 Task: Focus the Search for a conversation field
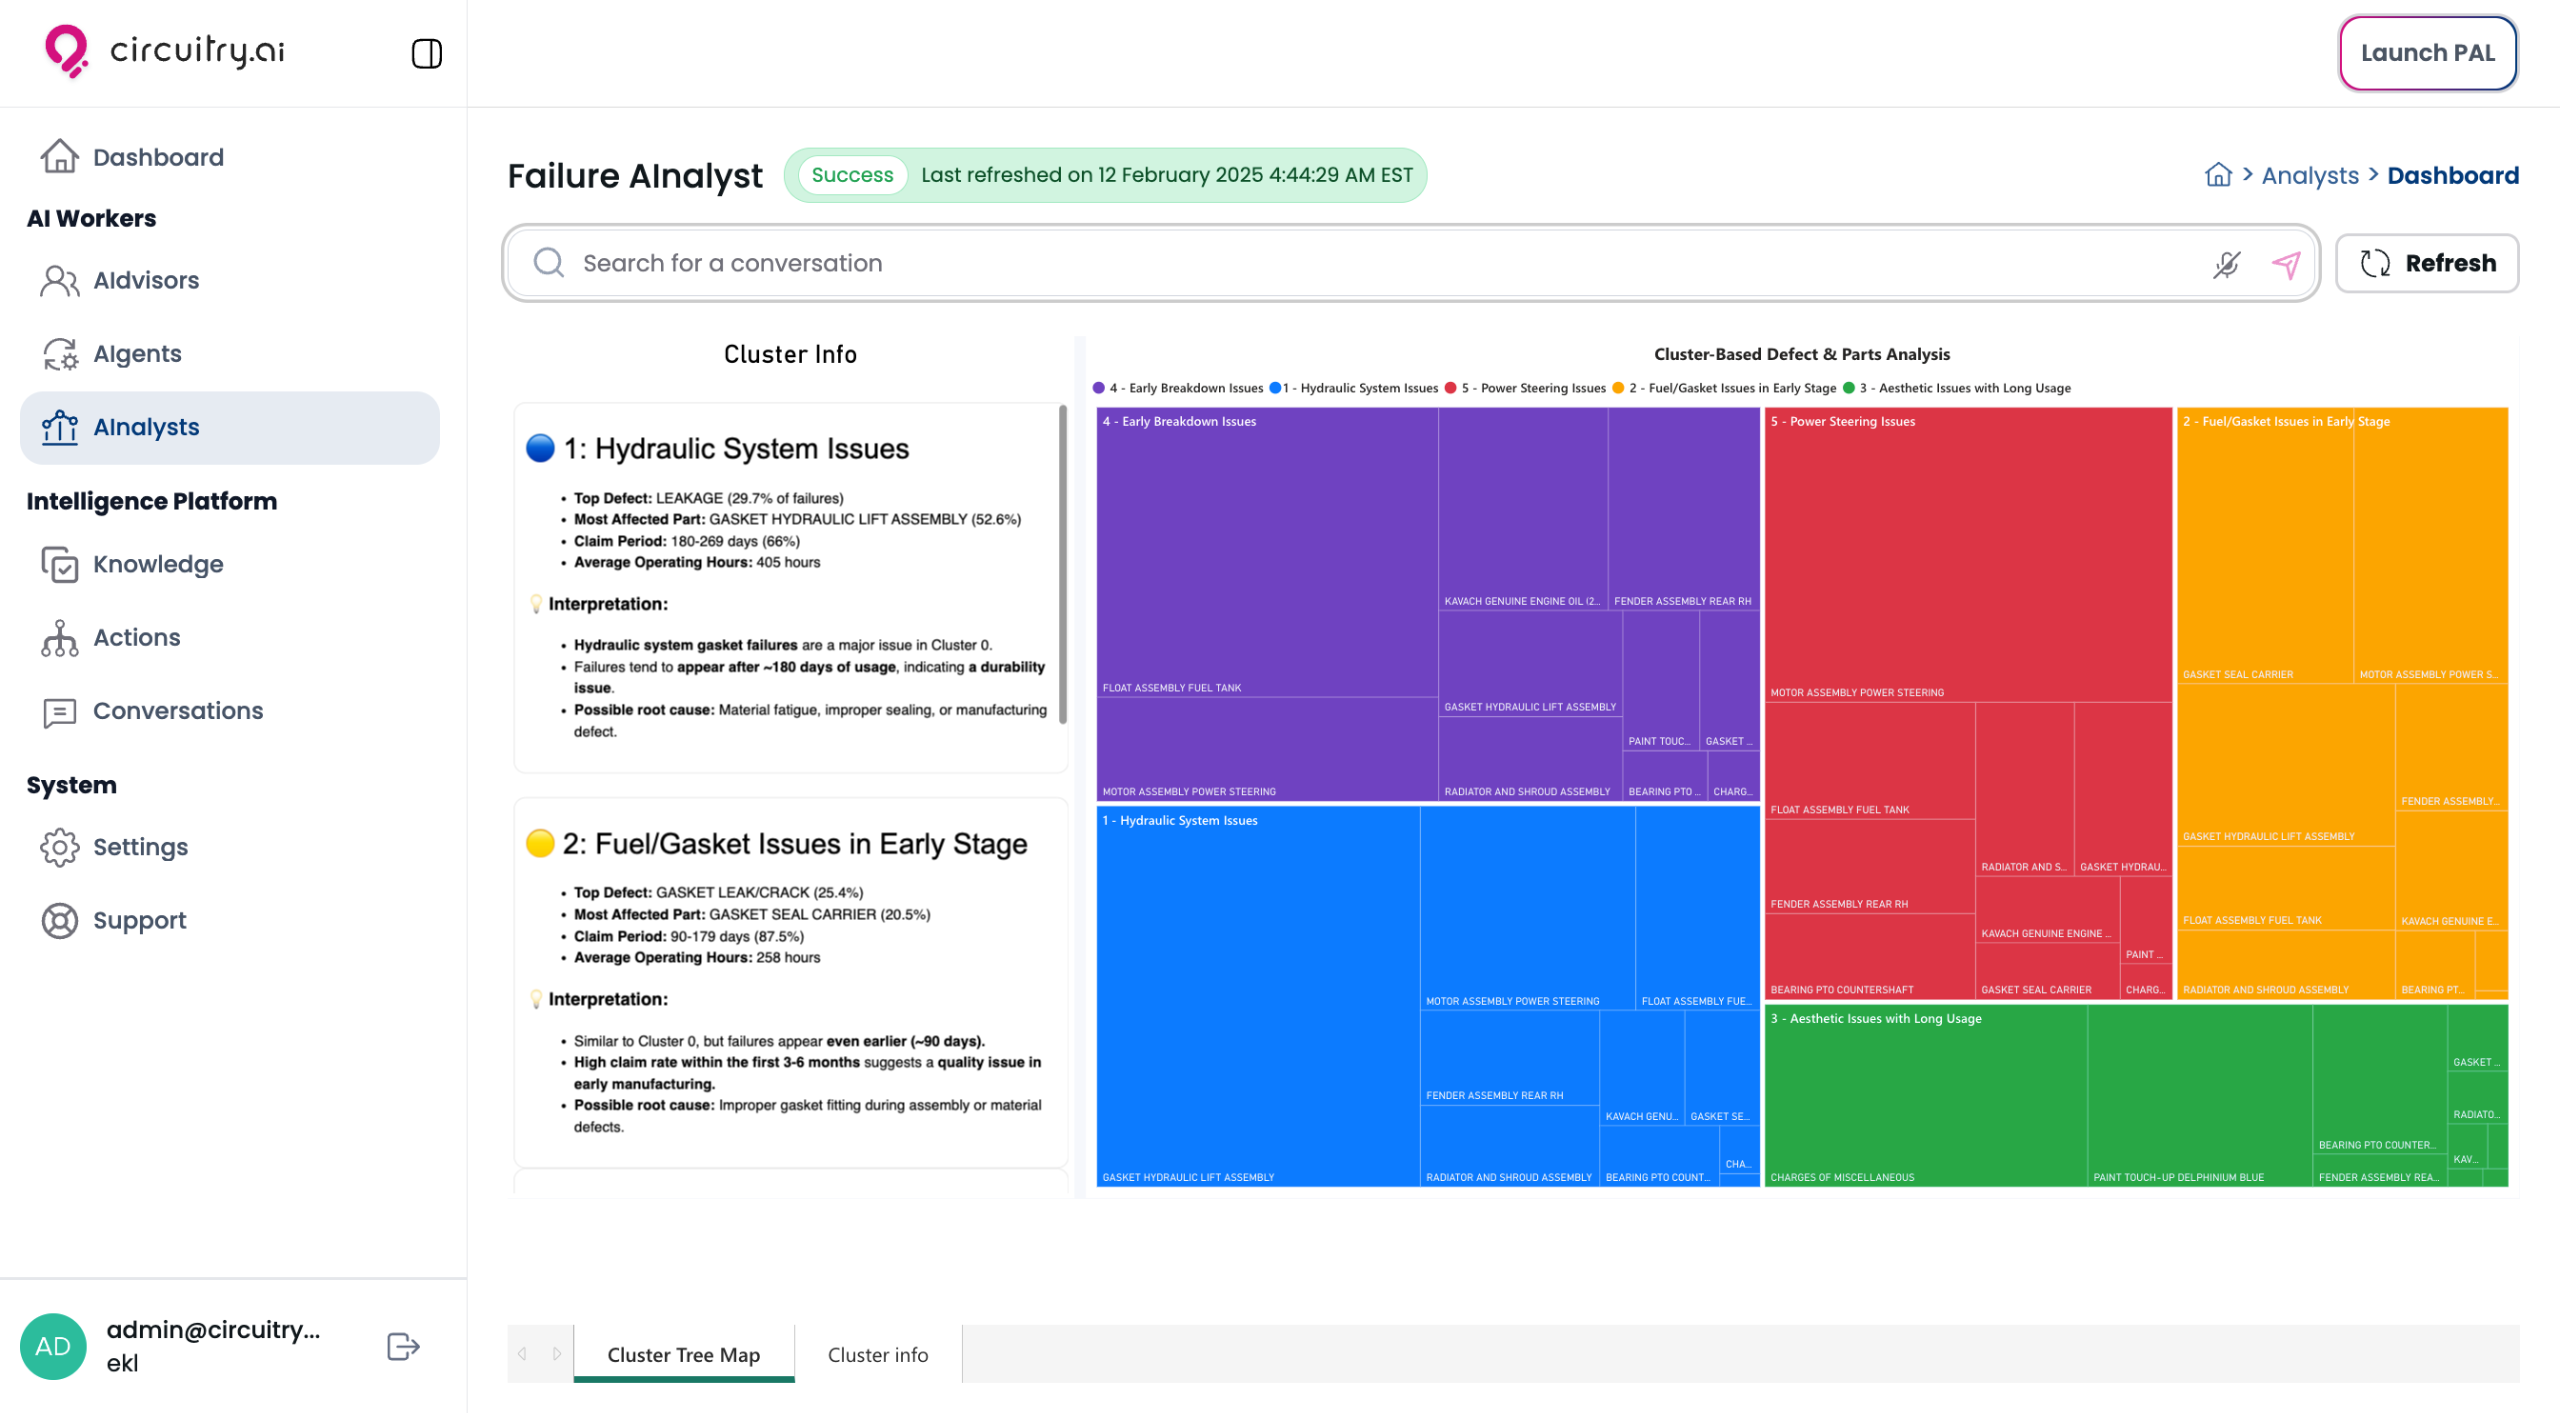[x=1380, y=263]
